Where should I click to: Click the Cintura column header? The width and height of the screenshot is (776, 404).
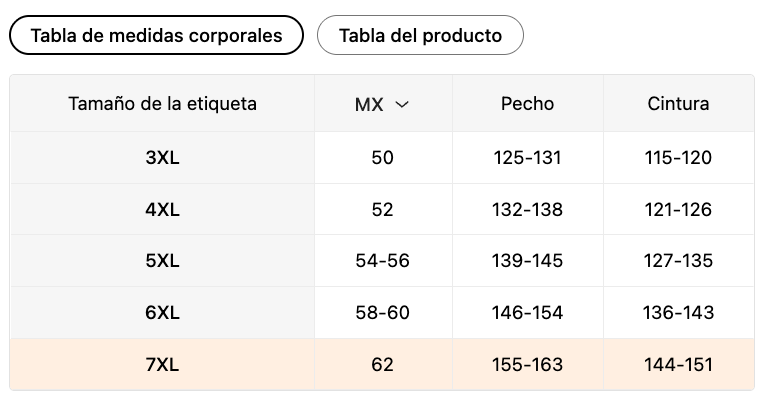click(679, 103)
